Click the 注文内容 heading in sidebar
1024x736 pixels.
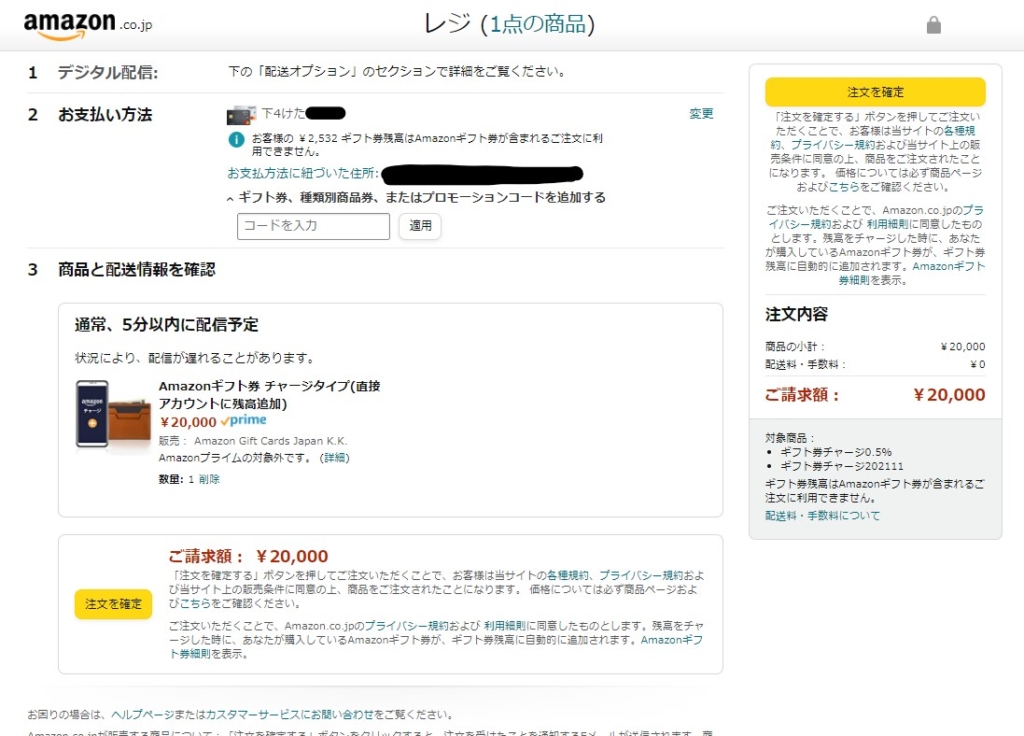(x=797, y=315)
